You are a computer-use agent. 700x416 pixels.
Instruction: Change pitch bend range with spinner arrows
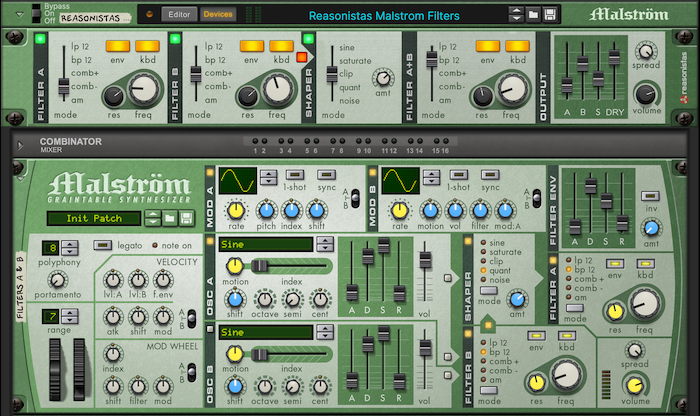(x=70, y=316)
